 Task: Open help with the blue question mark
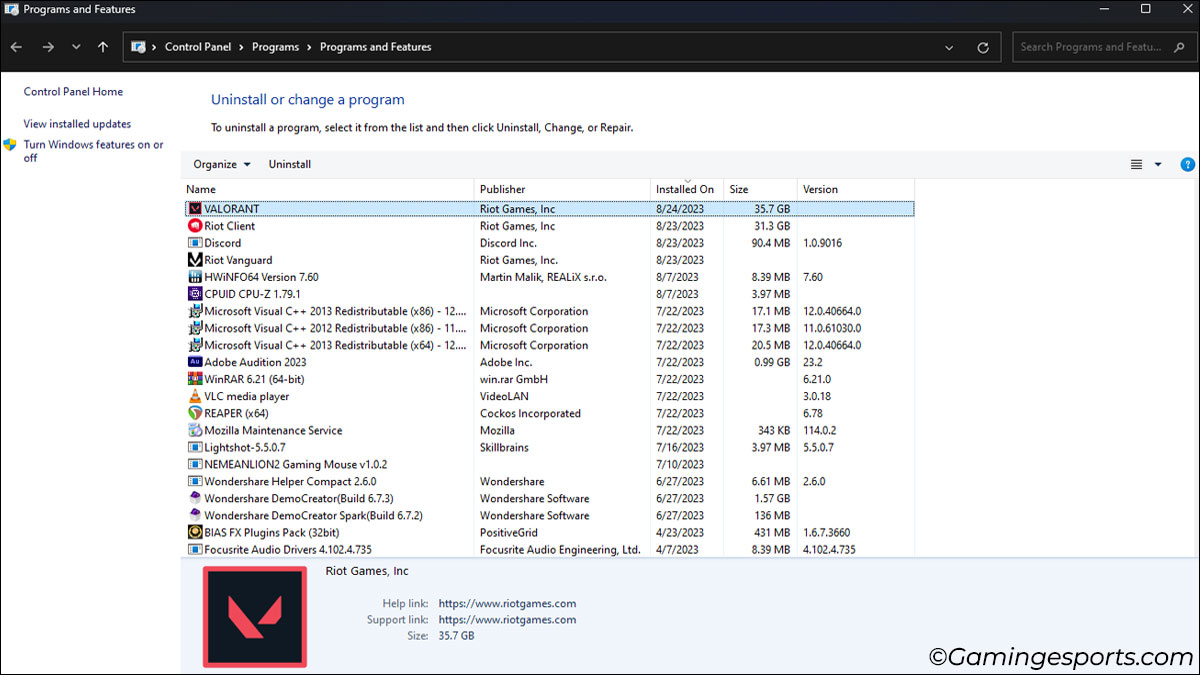pos(1187,165)
